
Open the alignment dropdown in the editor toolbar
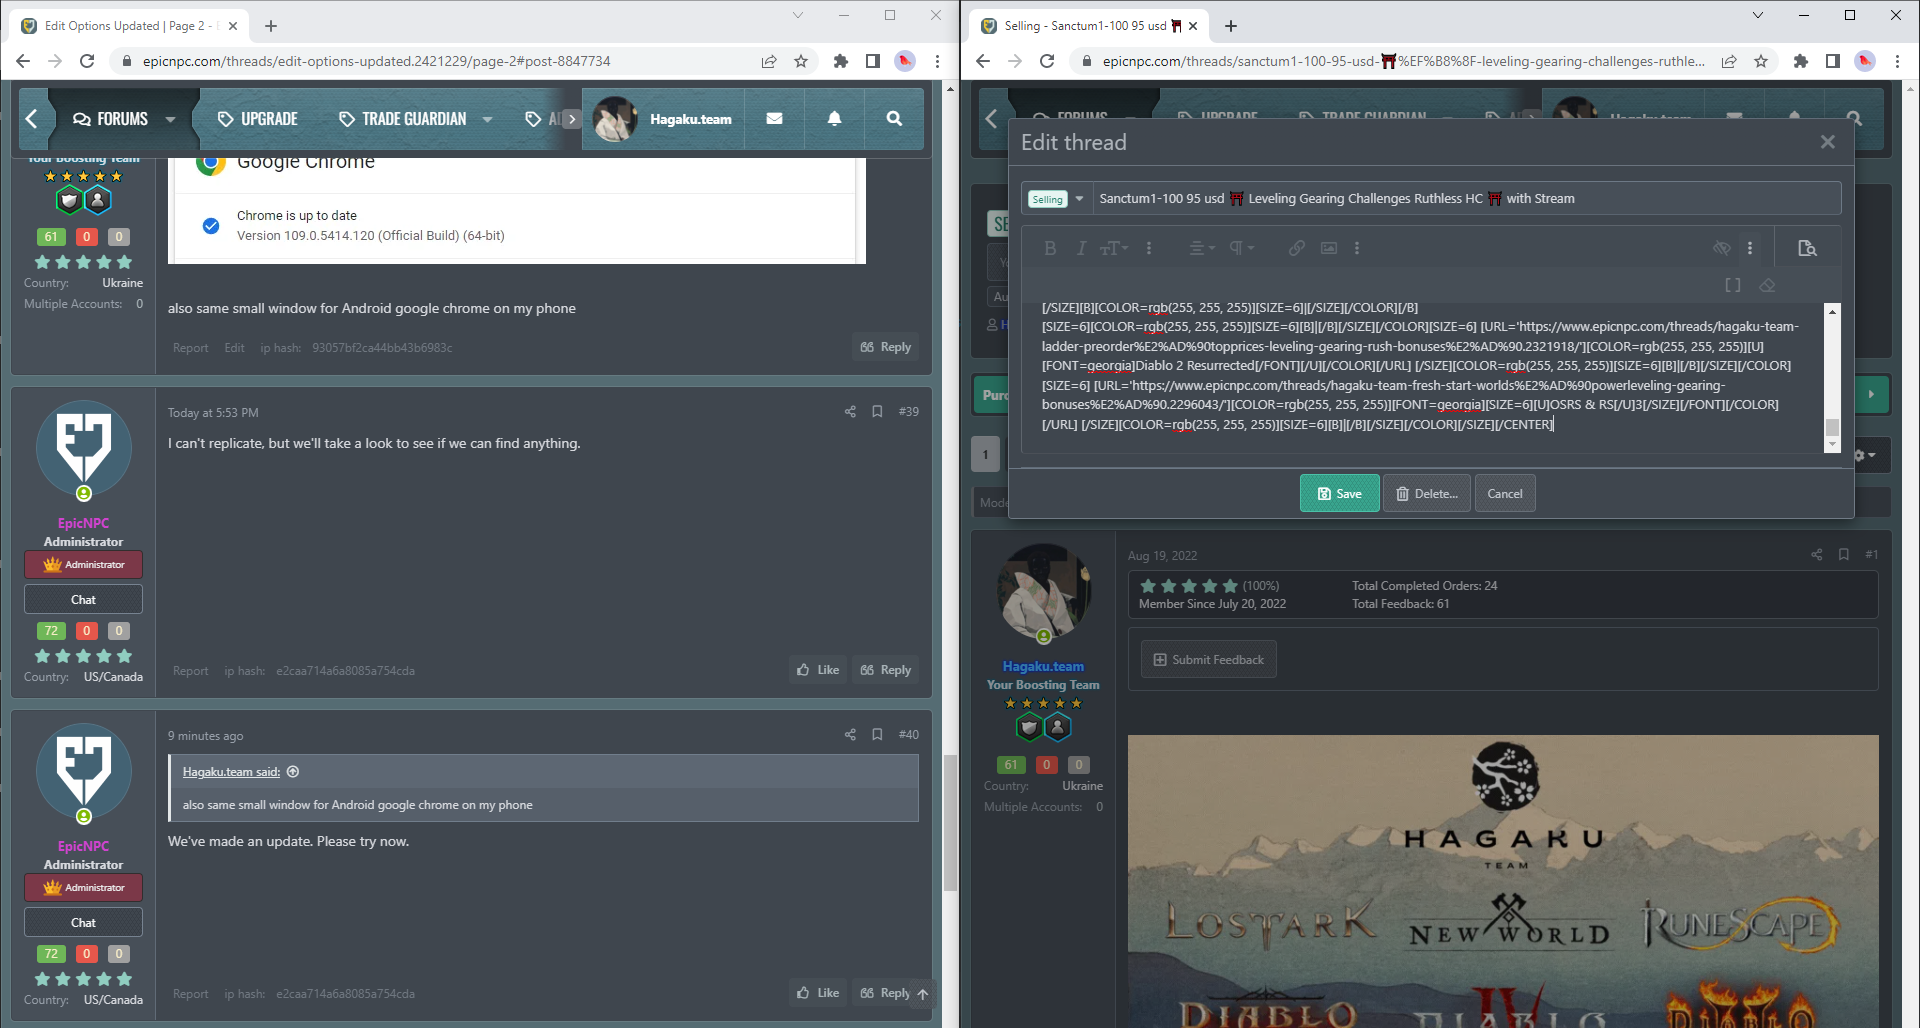coord(1201,248)
